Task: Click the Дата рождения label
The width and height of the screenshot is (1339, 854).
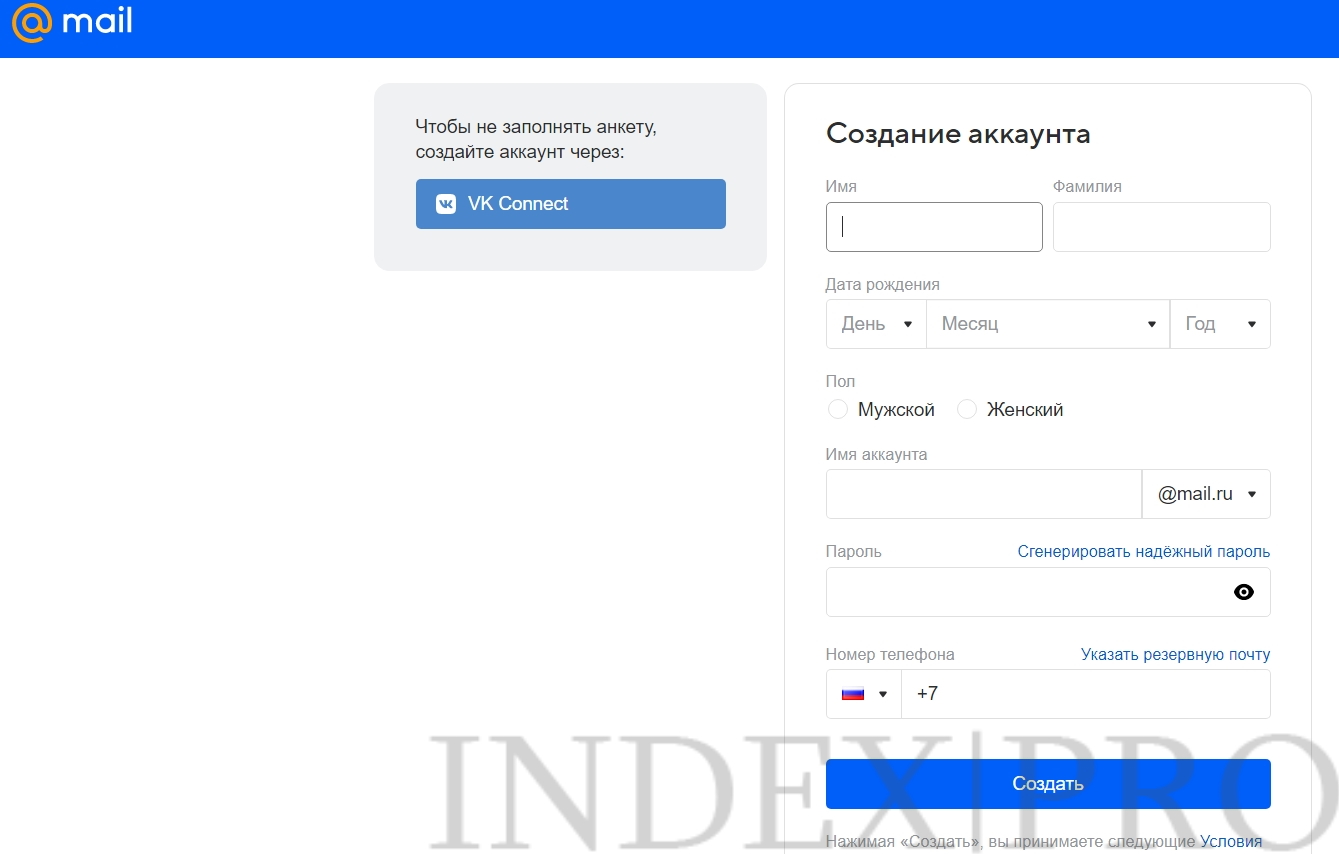Action: [x=883, y=285]
